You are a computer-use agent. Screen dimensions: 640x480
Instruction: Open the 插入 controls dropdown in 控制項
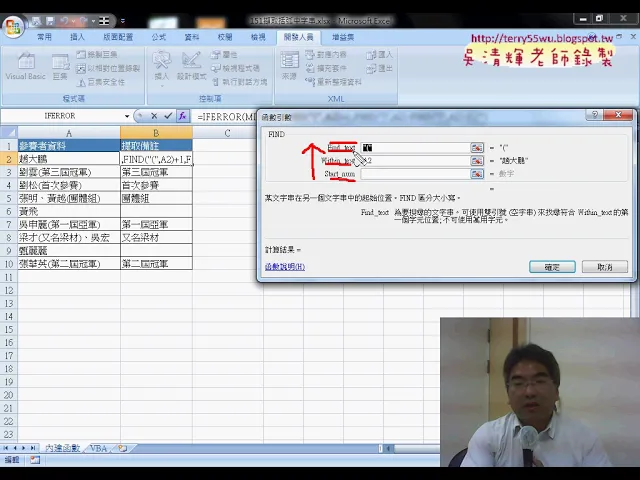click(x=162, y=69)
